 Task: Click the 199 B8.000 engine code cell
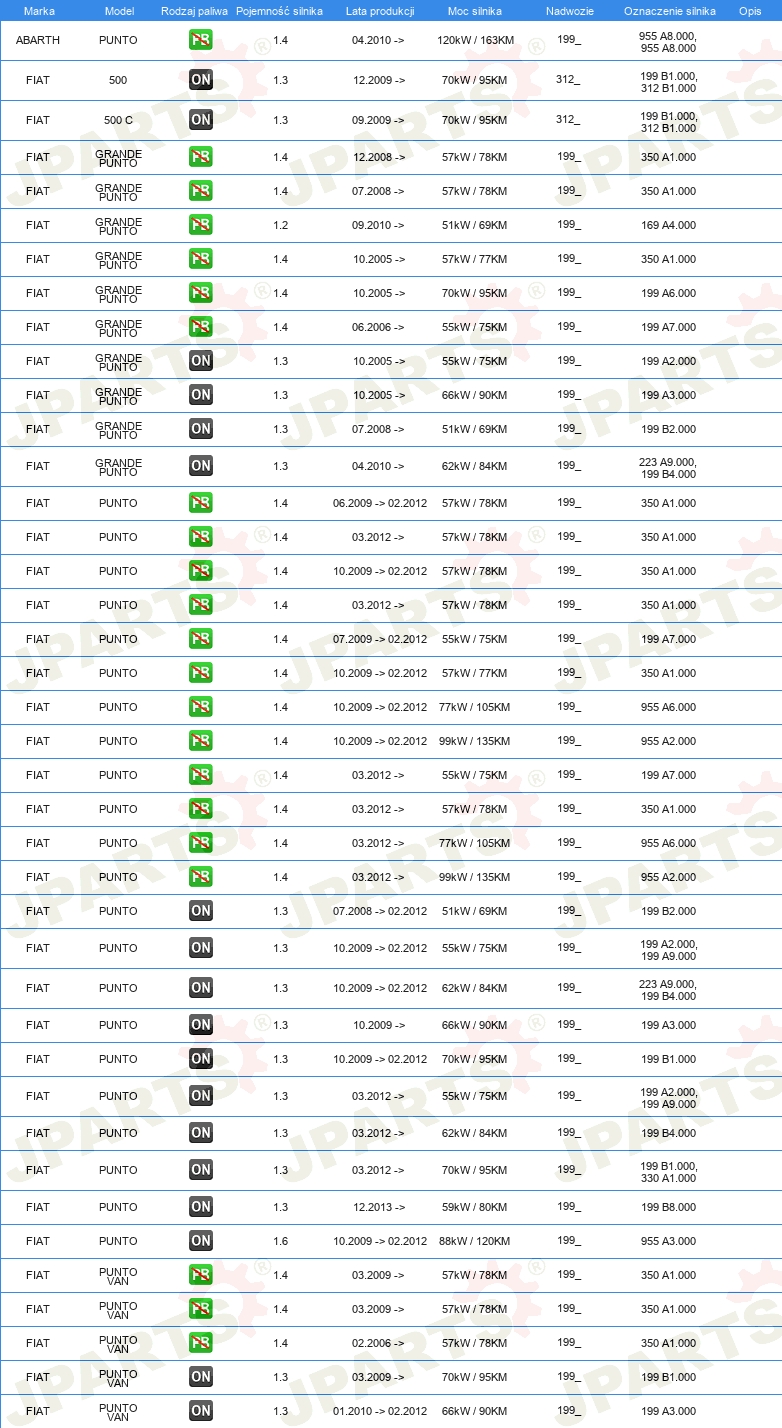coord(669,1207)
